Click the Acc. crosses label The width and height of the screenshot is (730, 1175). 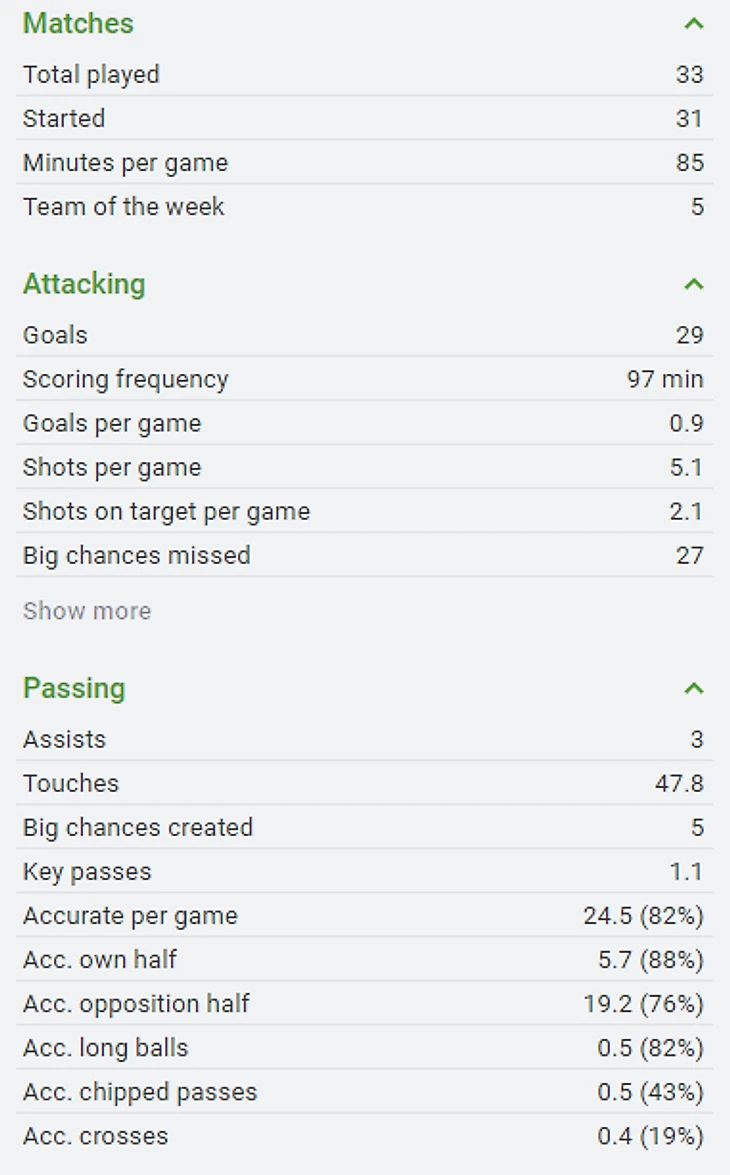tap(95, 1136)
